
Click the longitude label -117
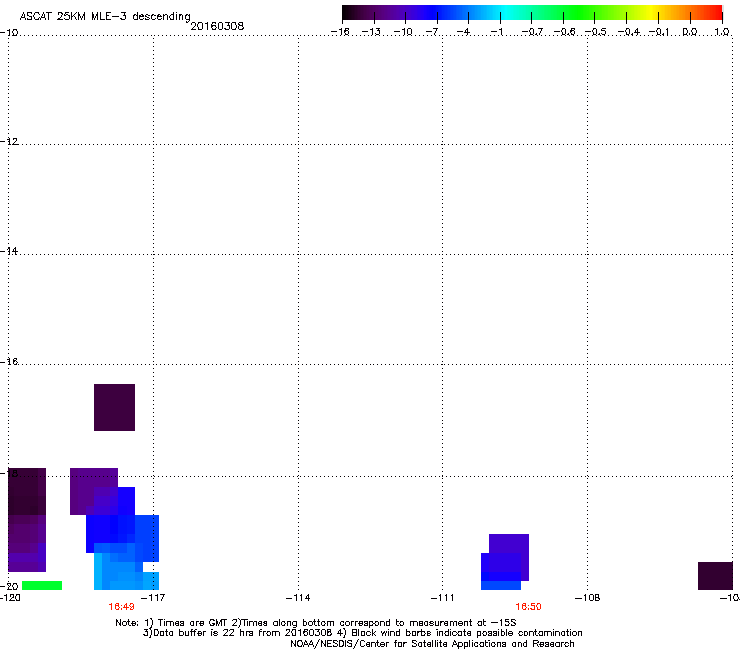[153, 598]
